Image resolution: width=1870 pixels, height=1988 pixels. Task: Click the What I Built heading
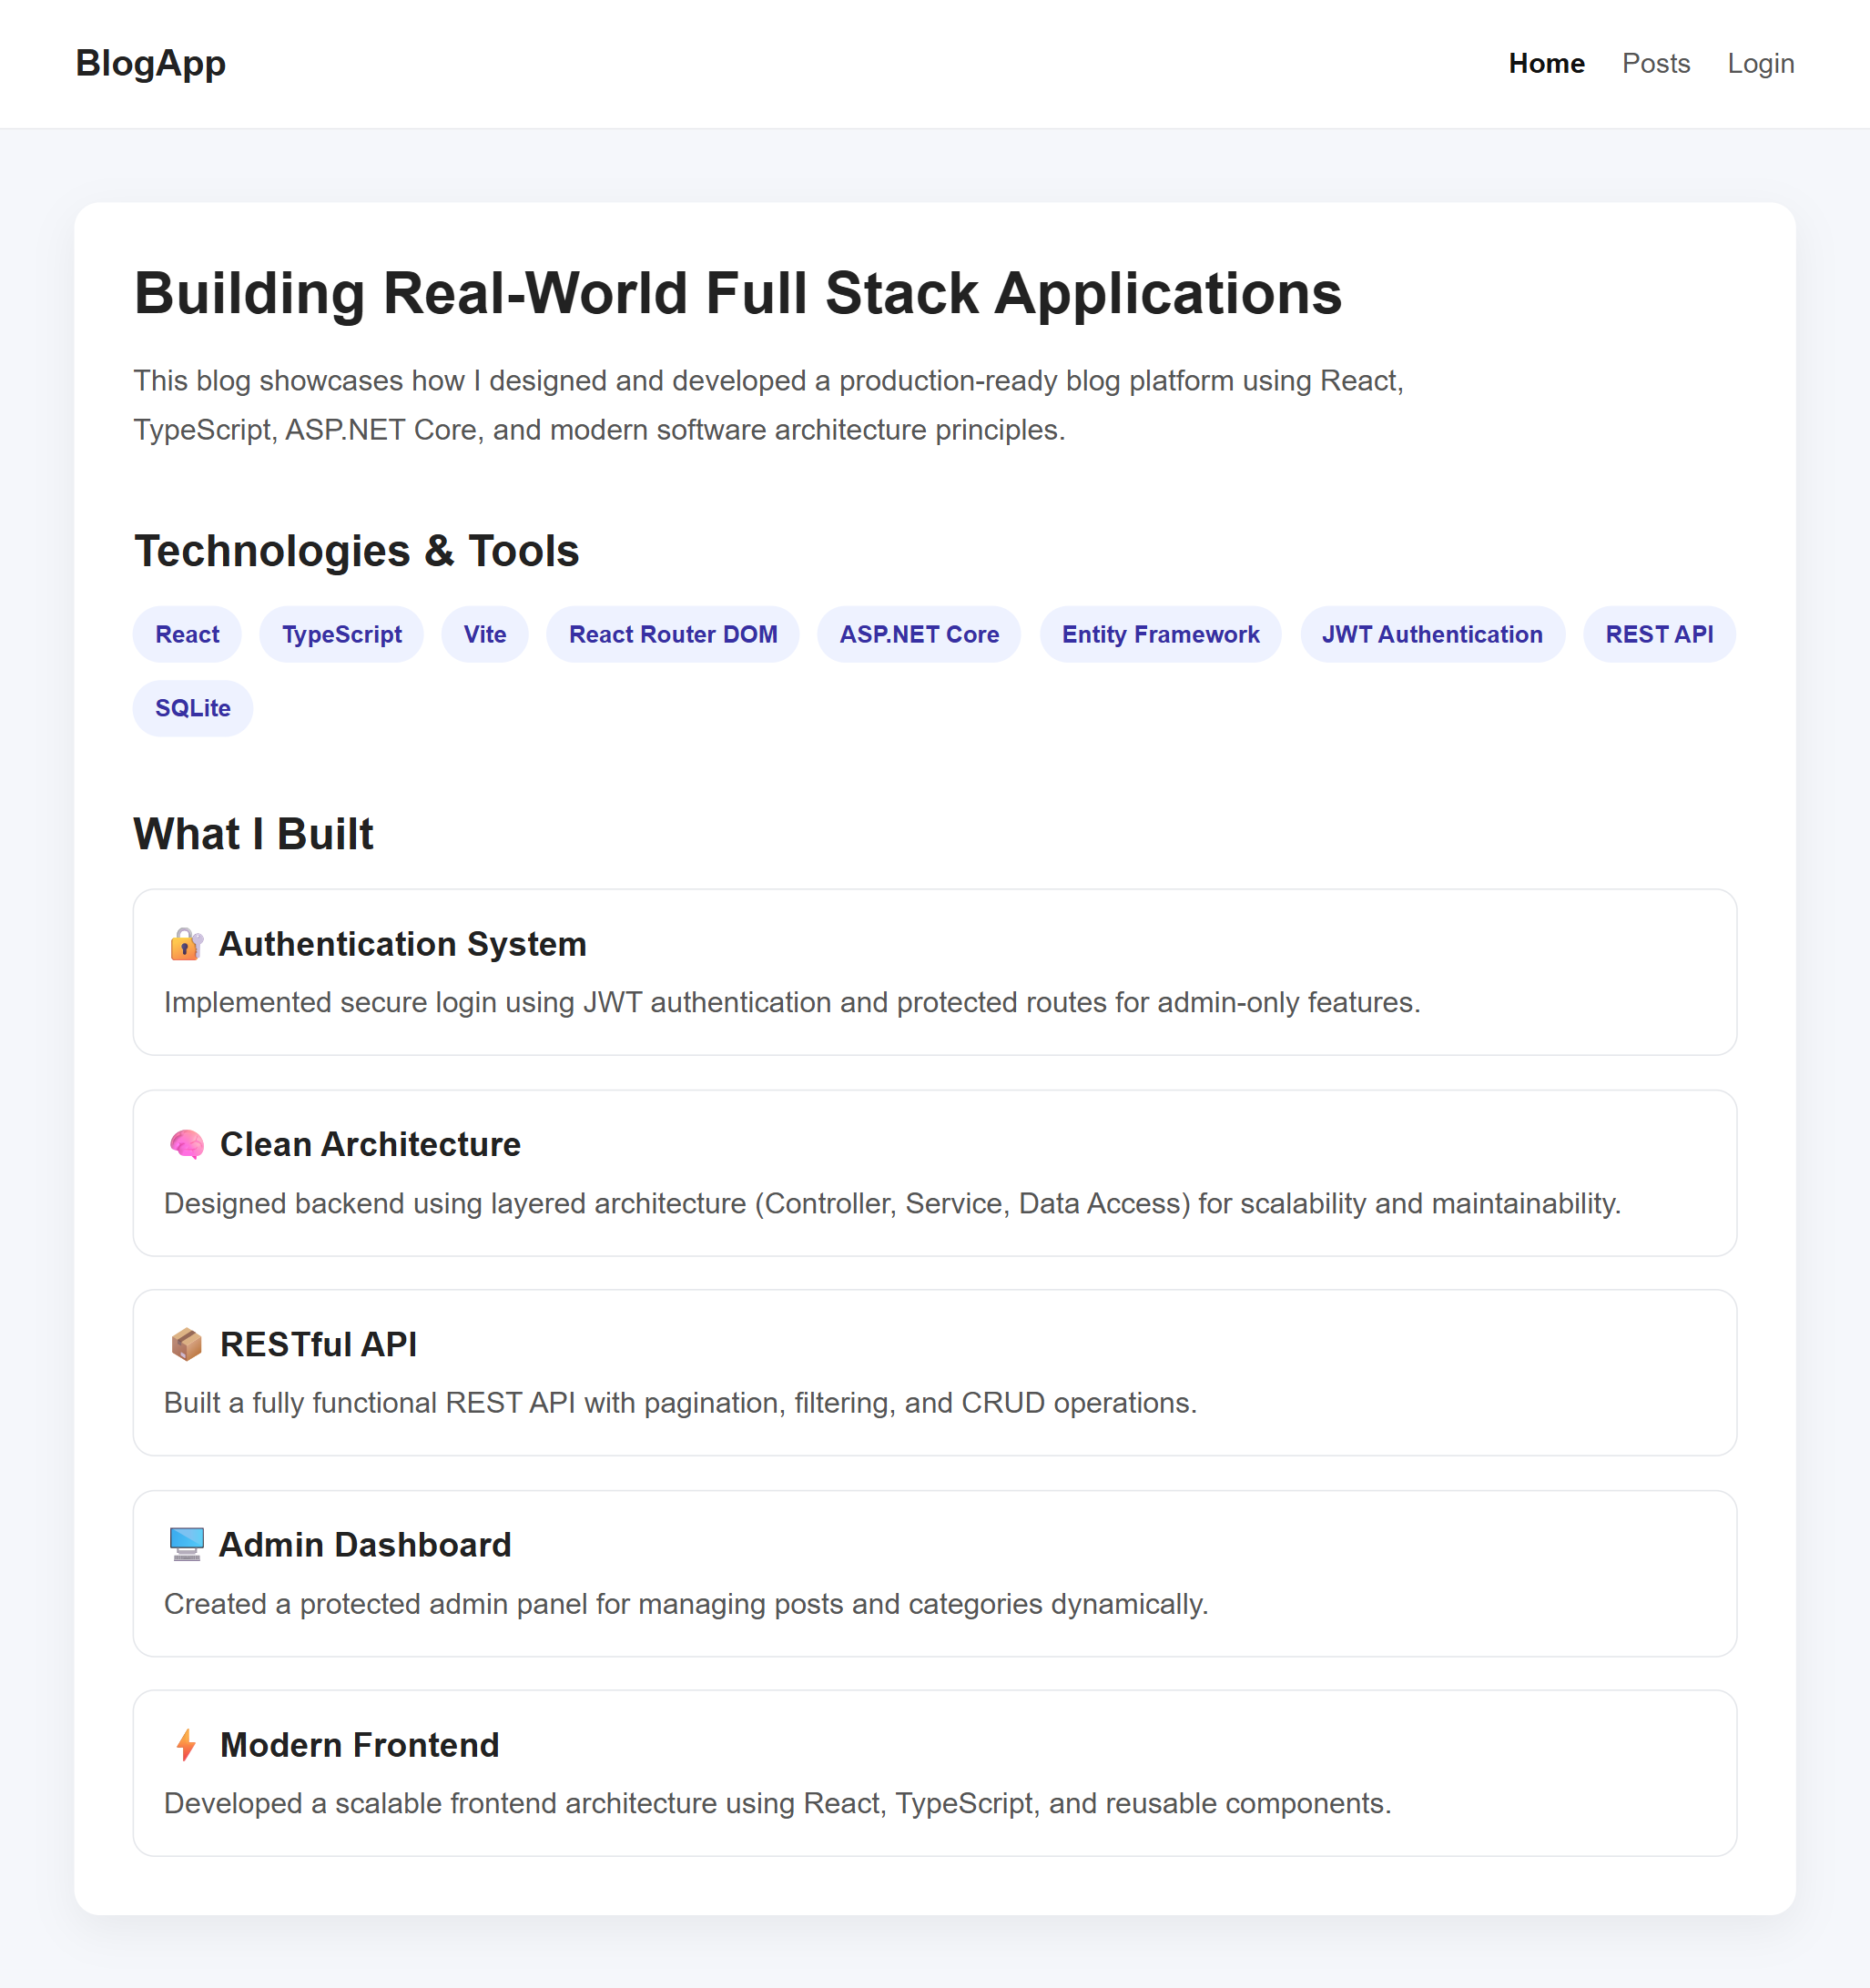pyautogui.click(x=254, y=834)
